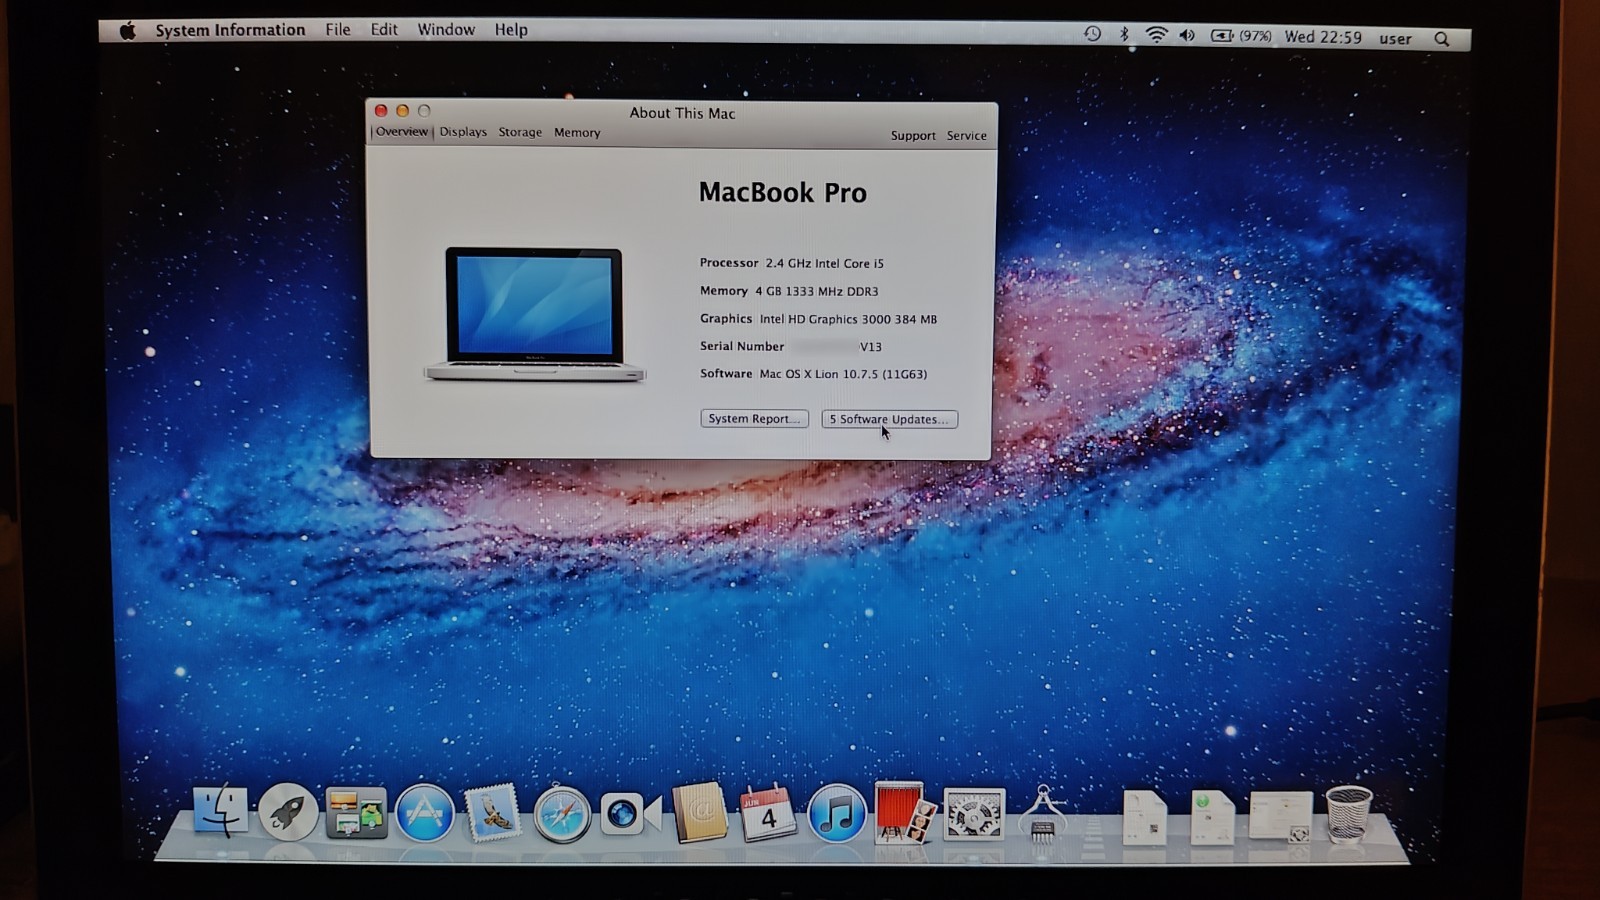Click the Serial Number value ending V13
This screenshot has height=900, width=1600.
click(836, 346)
